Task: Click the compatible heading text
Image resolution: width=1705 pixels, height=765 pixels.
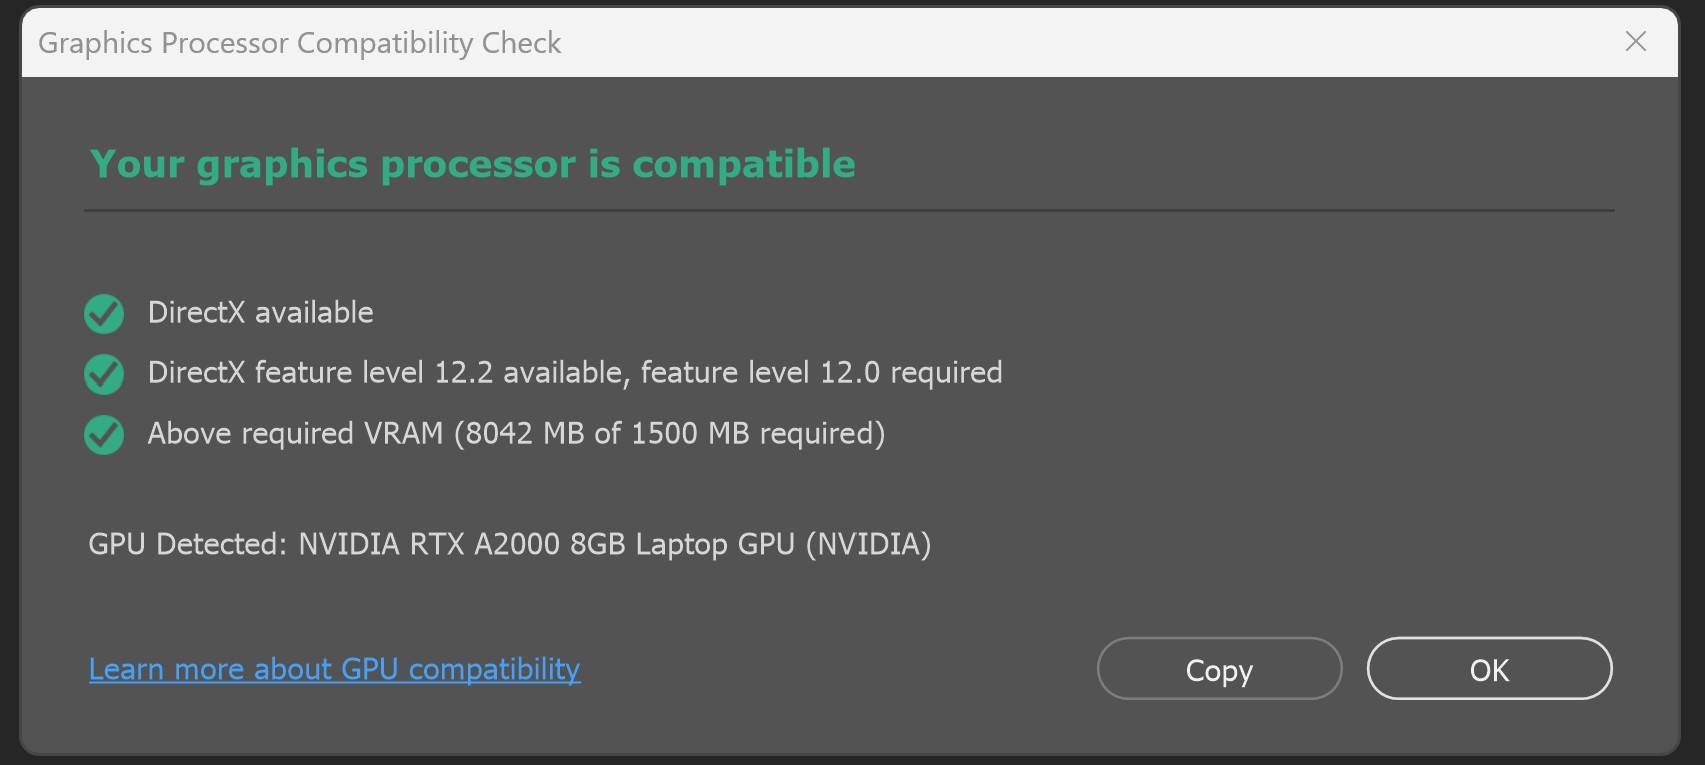Action: click(471, 163)
